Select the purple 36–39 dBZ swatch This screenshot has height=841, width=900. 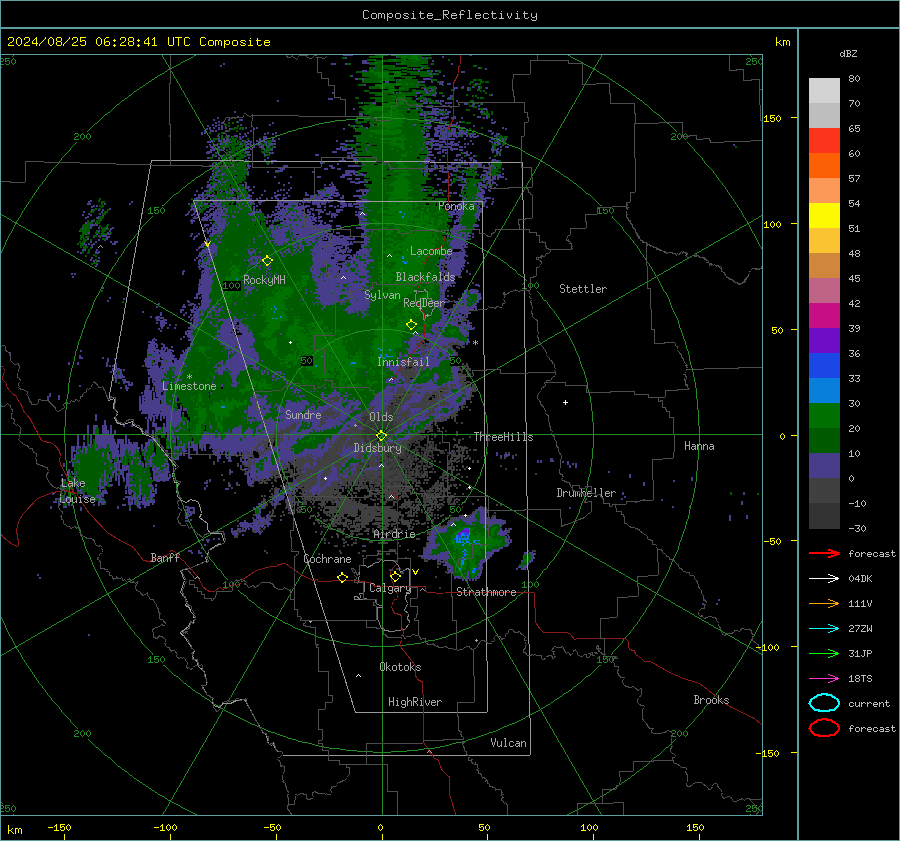tap(824, 340)
